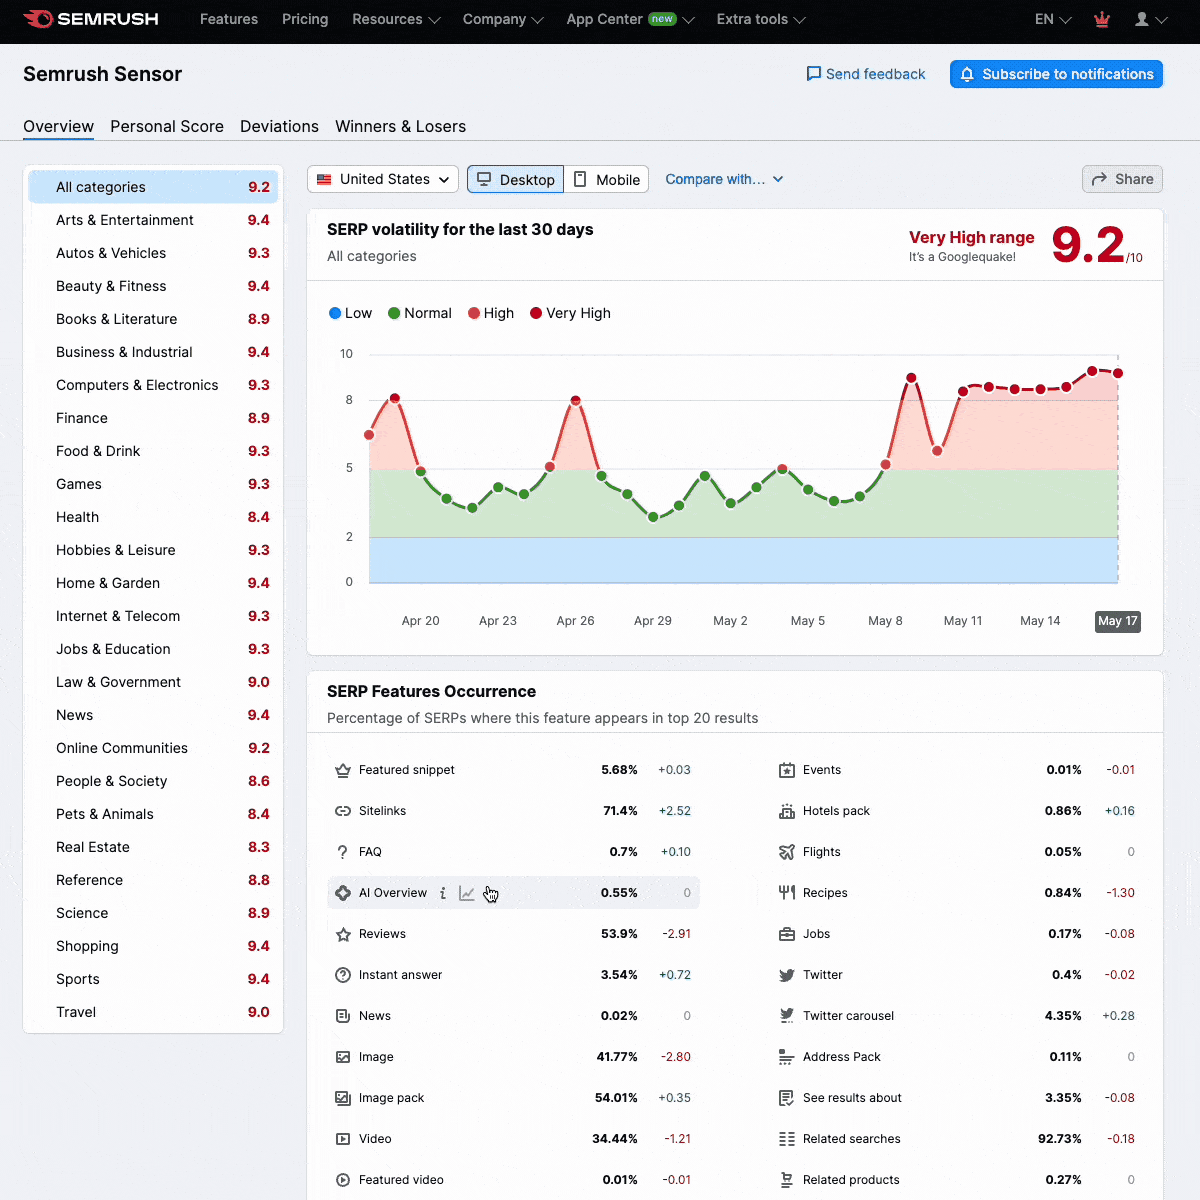Expand the Company menu
The width and height of the screenshot is (1200, 1200).
(x=503, y=19)
